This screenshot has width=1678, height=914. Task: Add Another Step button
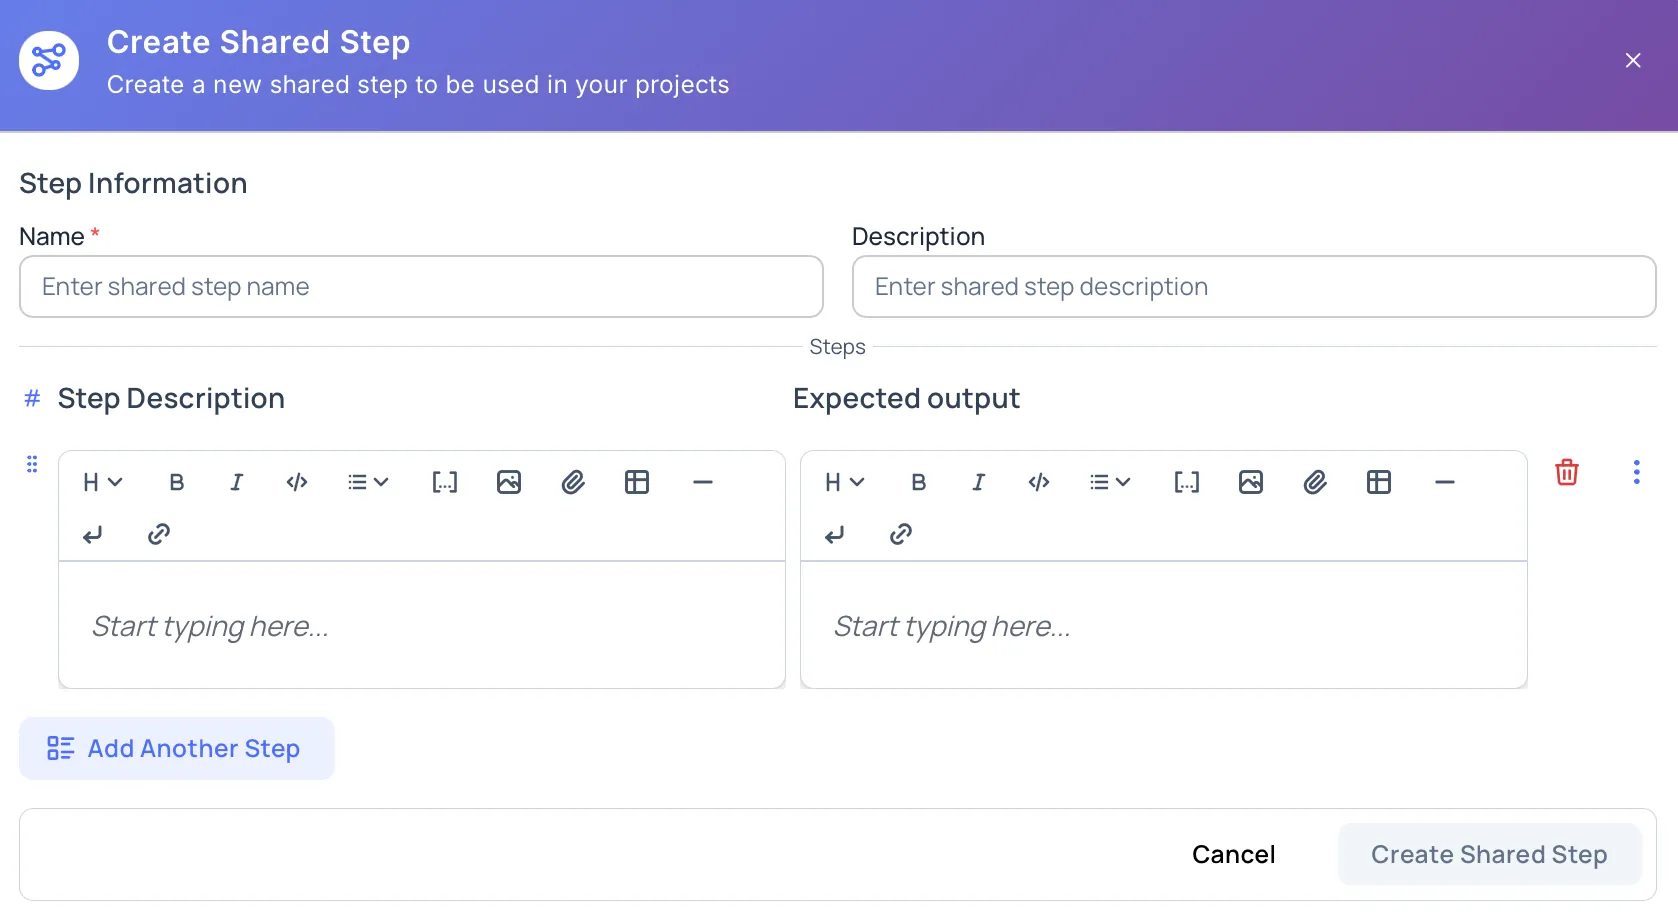[x=177, y=748]
